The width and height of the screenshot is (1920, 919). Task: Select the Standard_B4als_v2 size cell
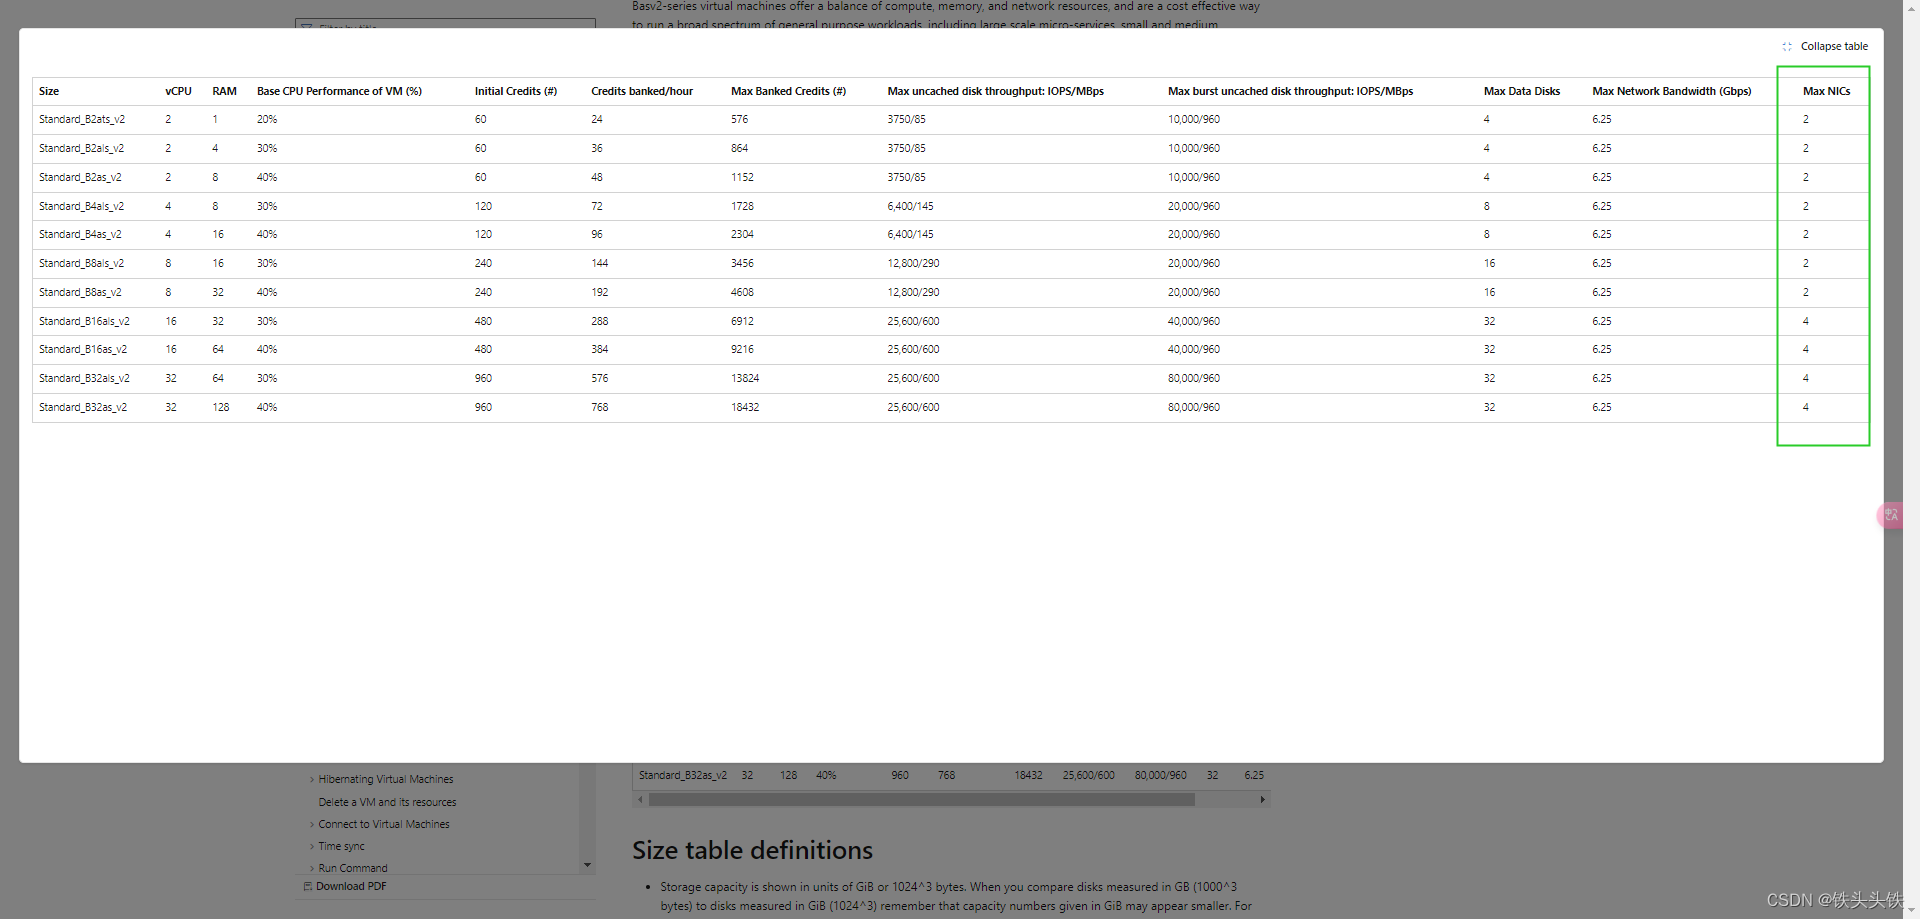point(81,206)
